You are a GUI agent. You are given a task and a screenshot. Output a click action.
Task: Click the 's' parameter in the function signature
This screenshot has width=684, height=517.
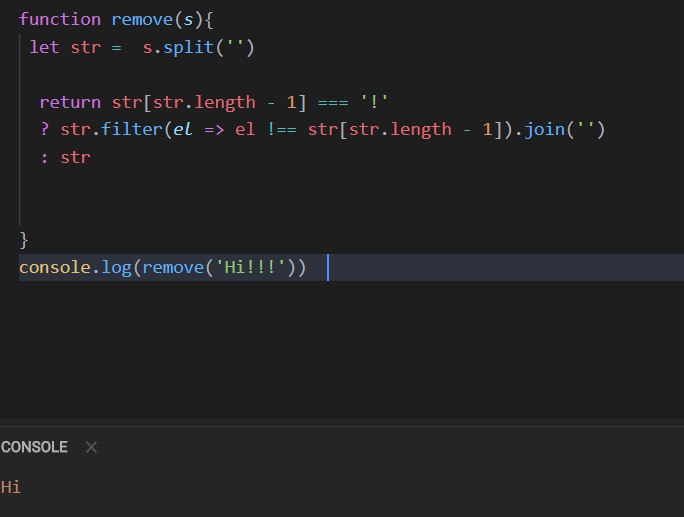pos(188,20)
